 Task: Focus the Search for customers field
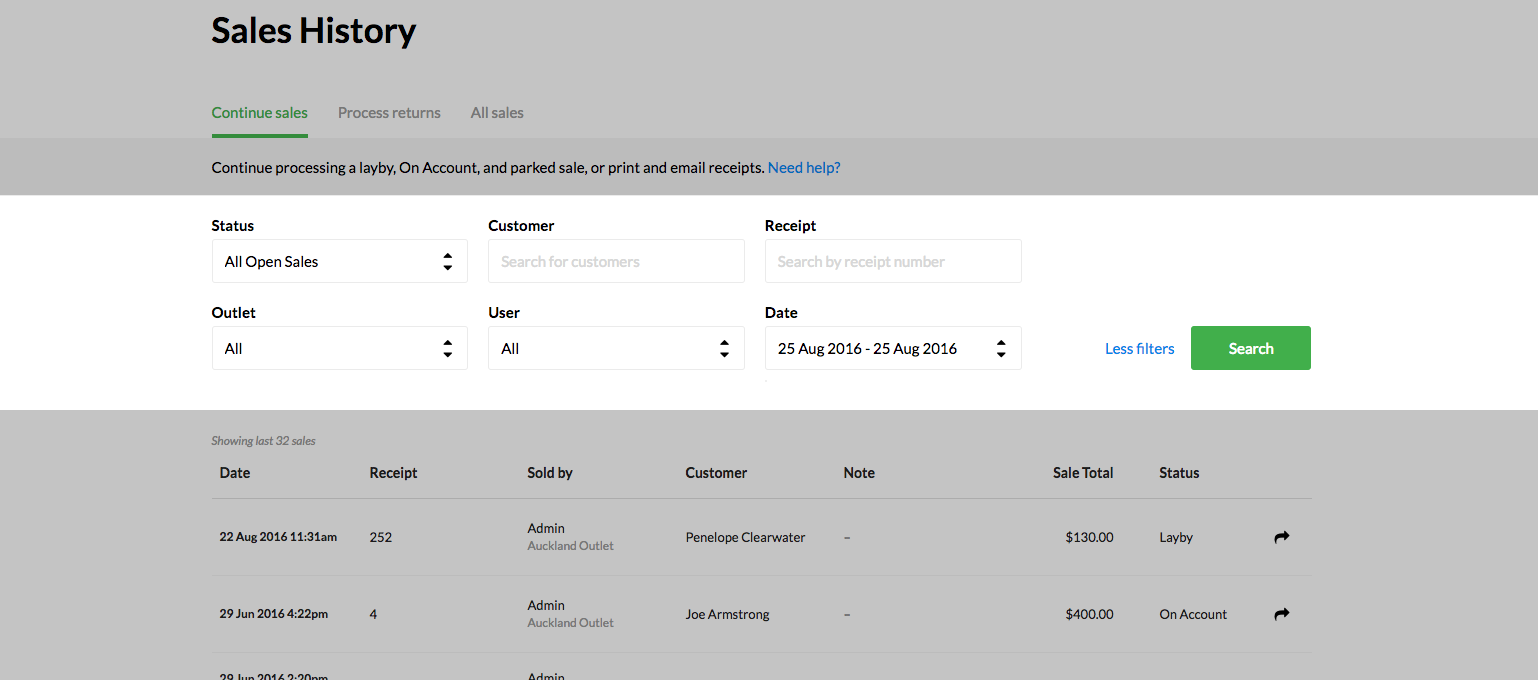[615, 262]
